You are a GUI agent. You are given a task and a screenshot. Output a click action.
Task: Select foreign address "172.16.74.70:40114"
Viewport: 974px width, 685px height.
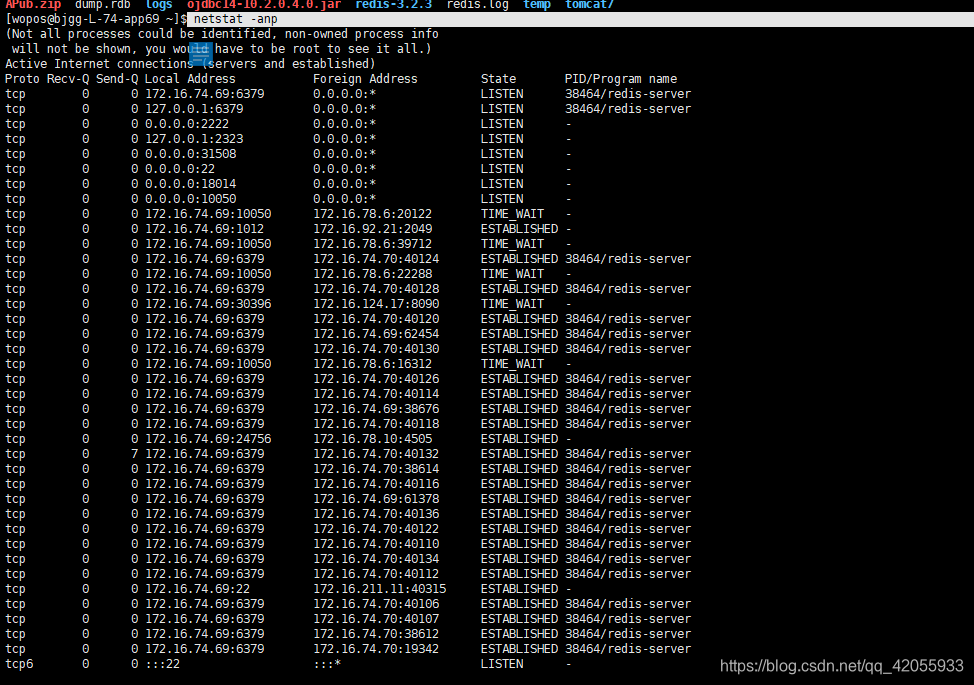click(x=376, y=394)
